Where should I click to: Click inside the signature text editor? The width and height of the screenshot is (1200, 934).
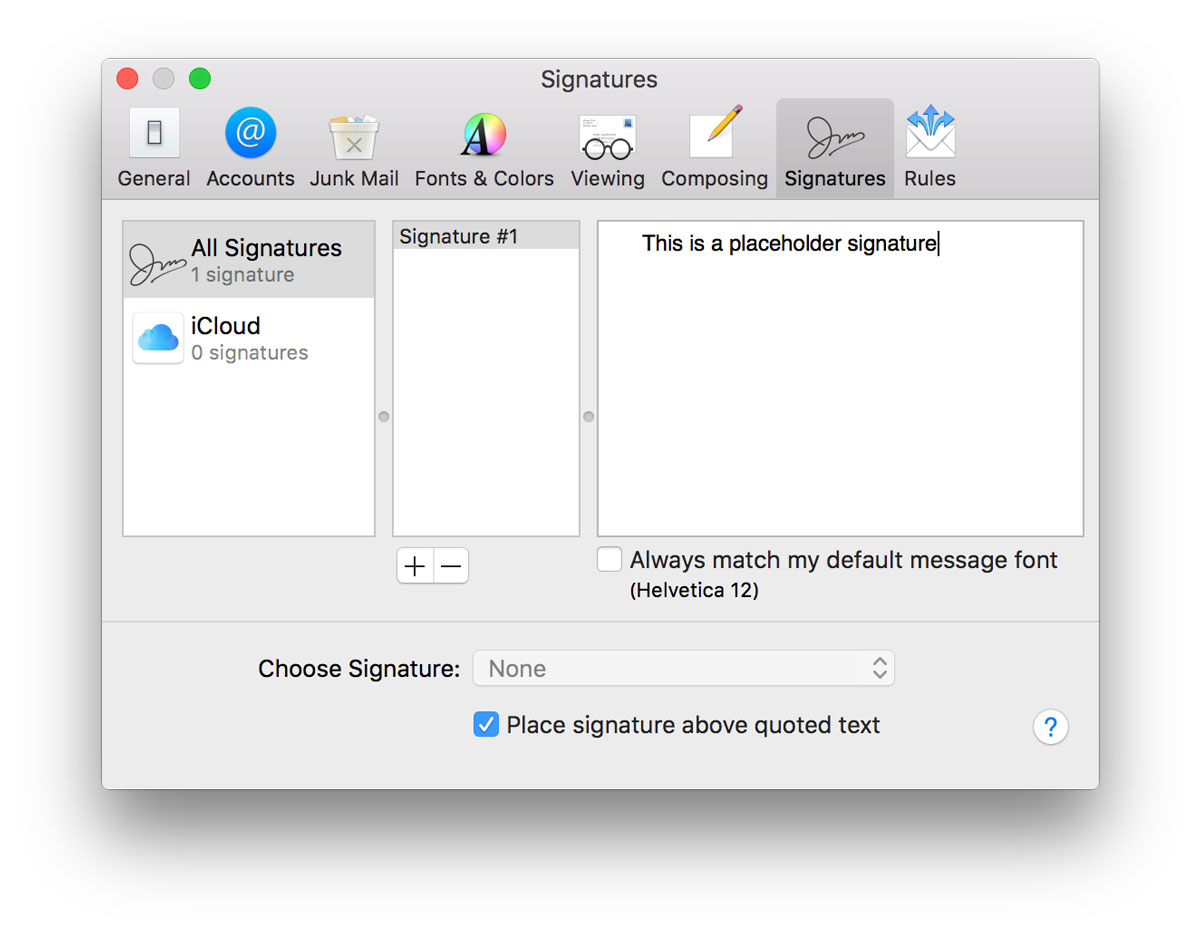click(840, 390)
